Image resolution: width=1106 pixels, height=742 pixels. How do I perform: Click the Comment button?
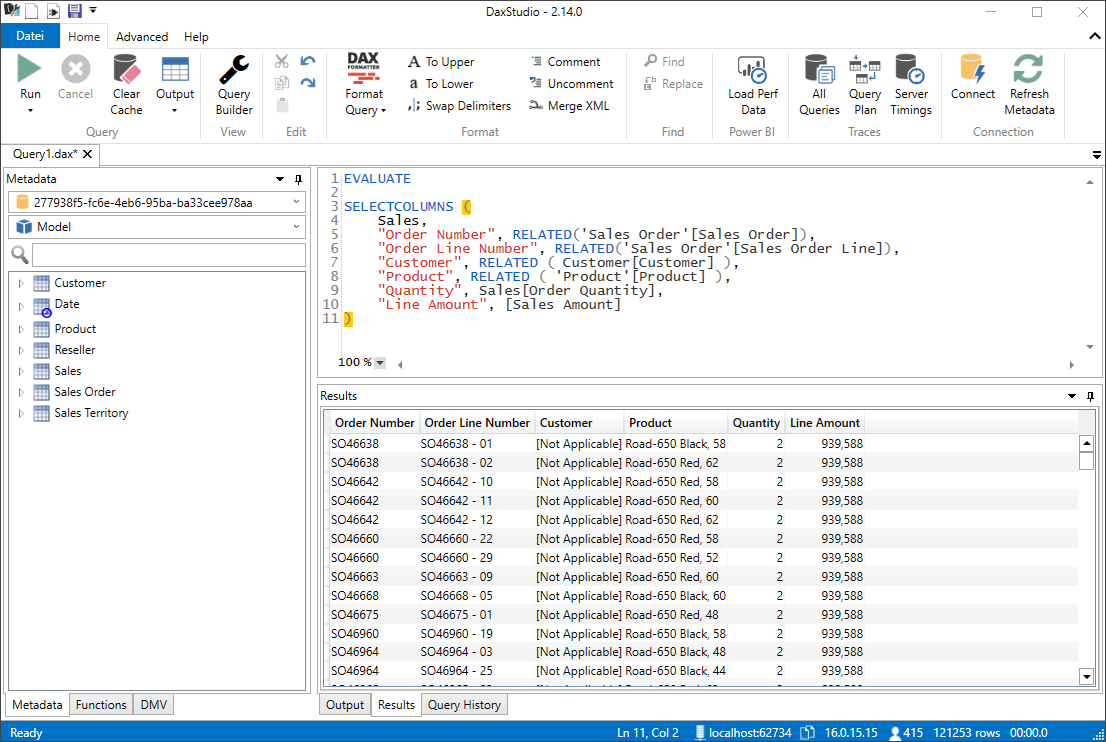coord(565,62)
